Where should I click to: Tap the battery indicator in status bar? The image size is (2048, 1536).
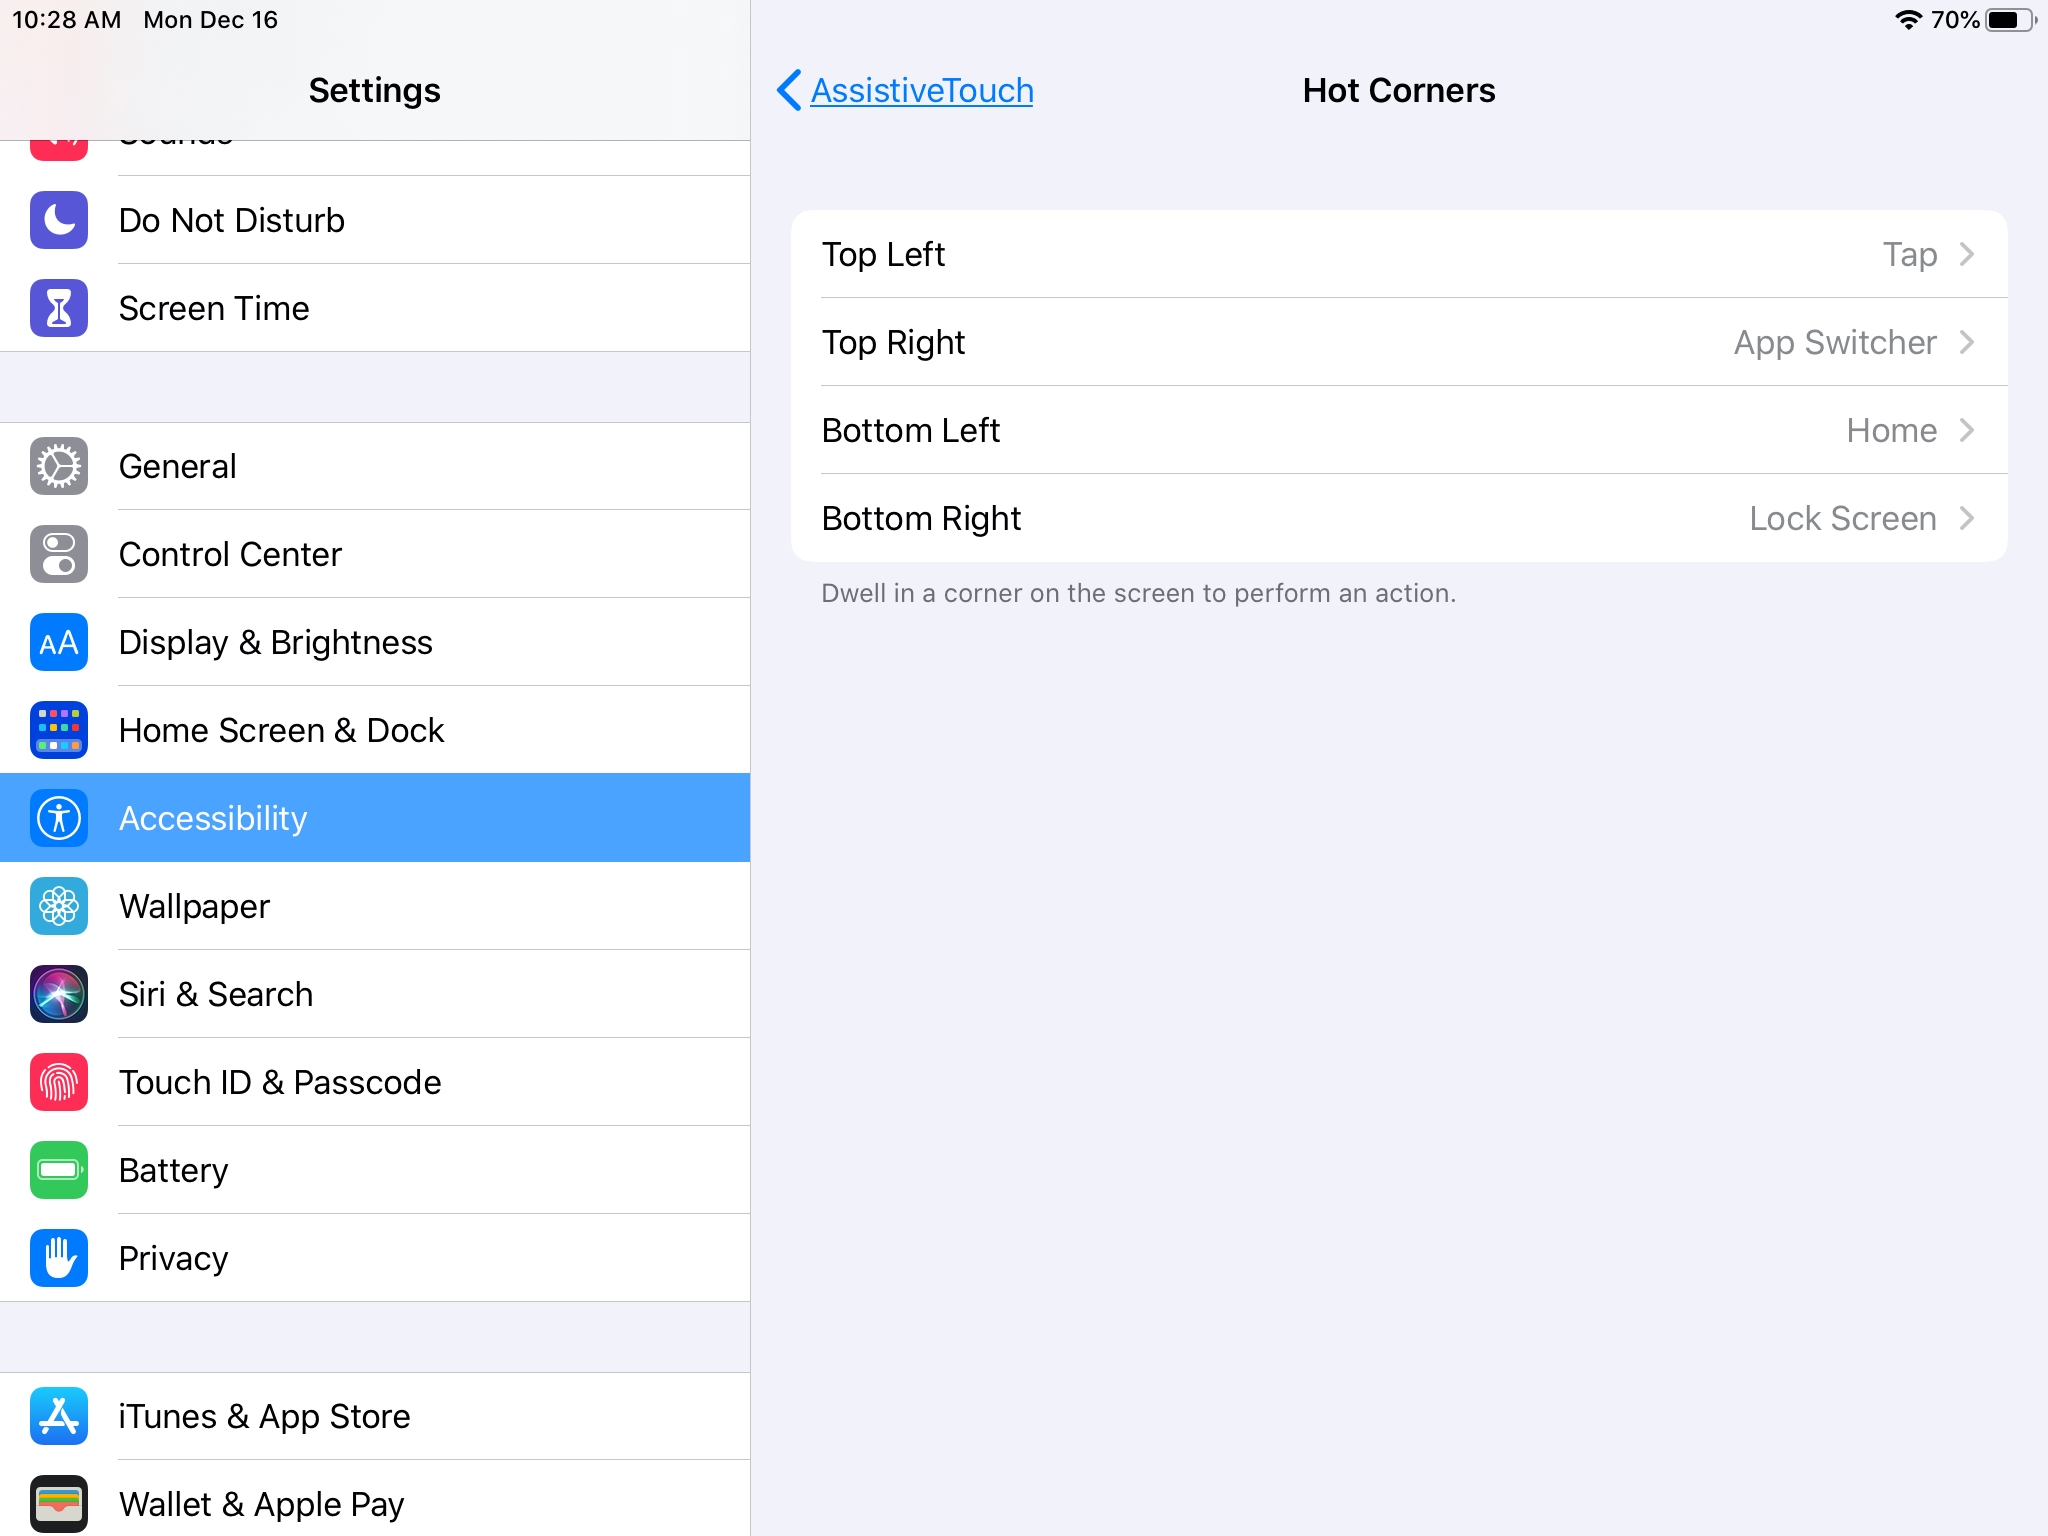click(2011, 20)
